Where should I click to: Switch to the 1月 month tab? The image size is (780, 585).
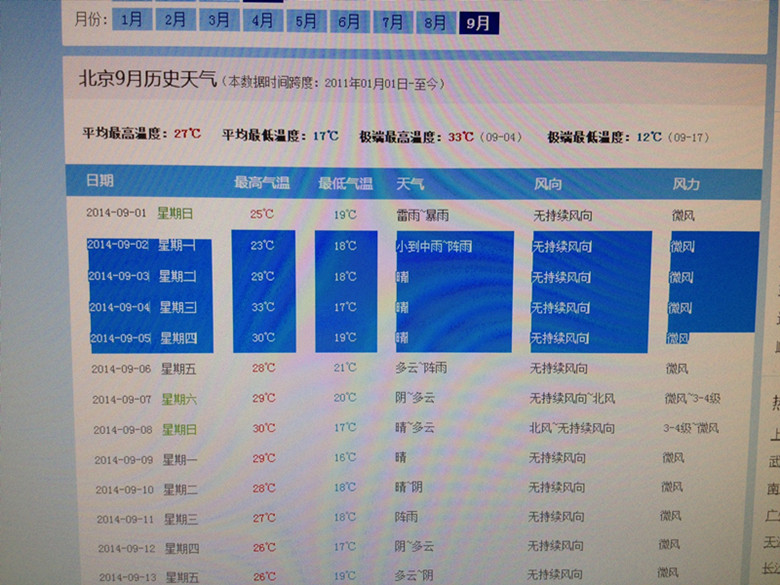(x=131, y=19)
